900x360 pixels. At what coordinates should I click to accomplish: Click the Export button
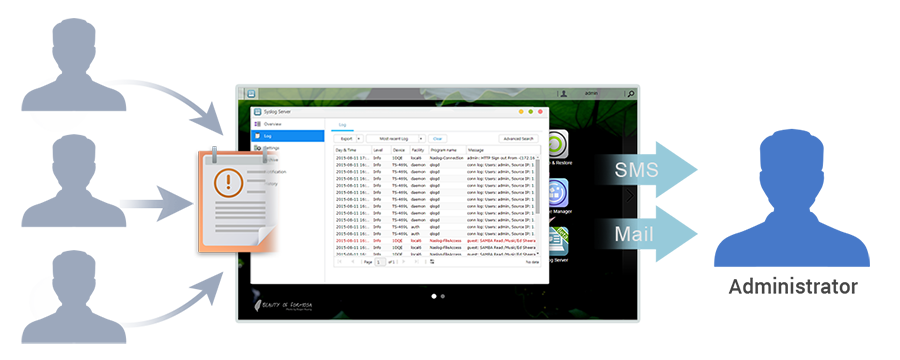[346, 138]
